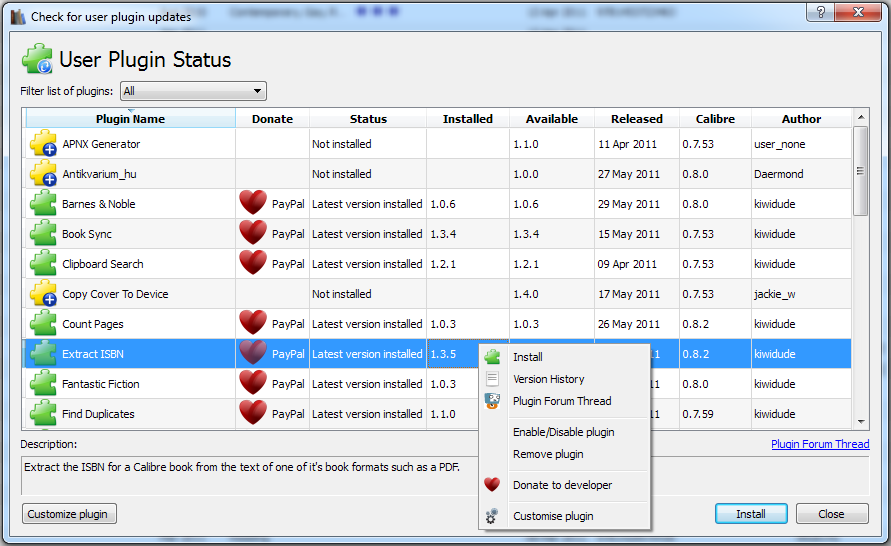The image size is (891, 546).
Task: Click the User Plugin Status header icon
Action: pyautogui.click(x=38, y=59)
